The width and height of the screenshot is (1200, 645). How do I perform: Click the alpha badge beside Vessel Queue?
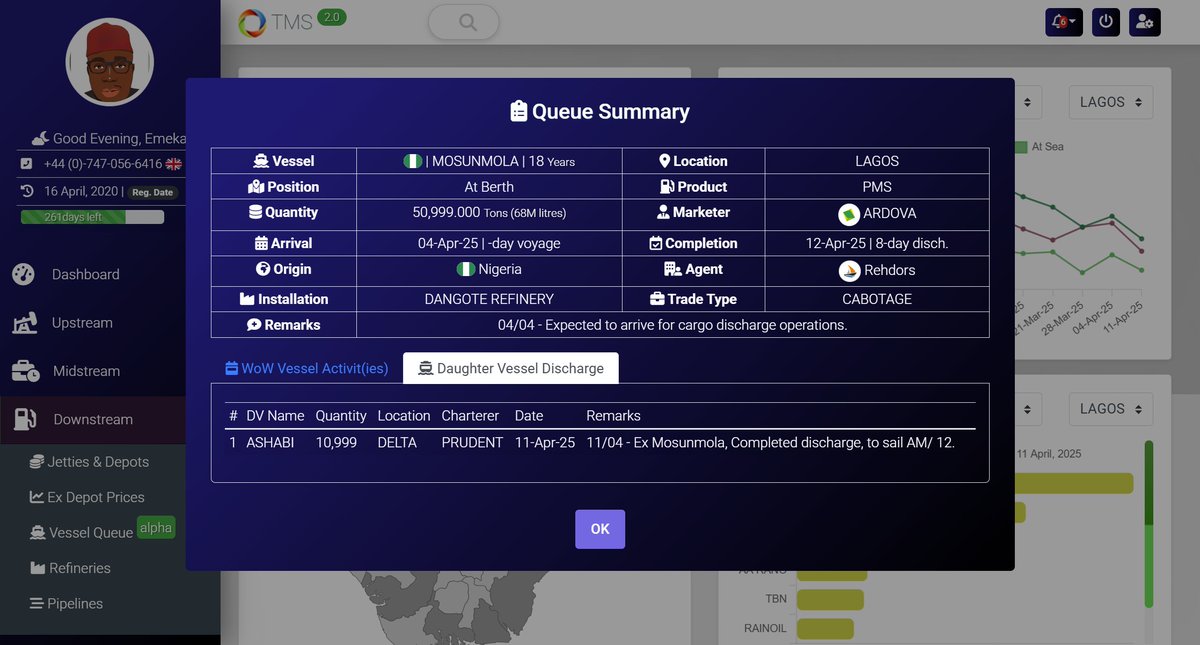(x=156, y=528)
